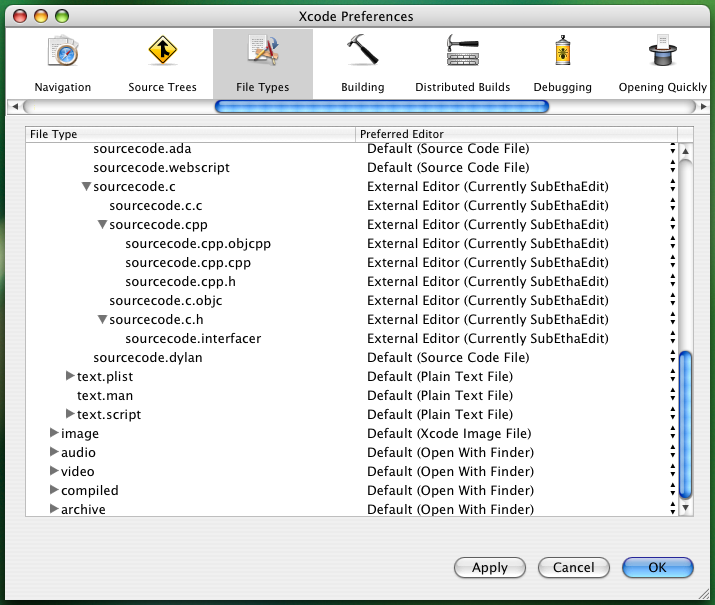Click the window resize grip corner
715x605 pixels.
point(704,593)
